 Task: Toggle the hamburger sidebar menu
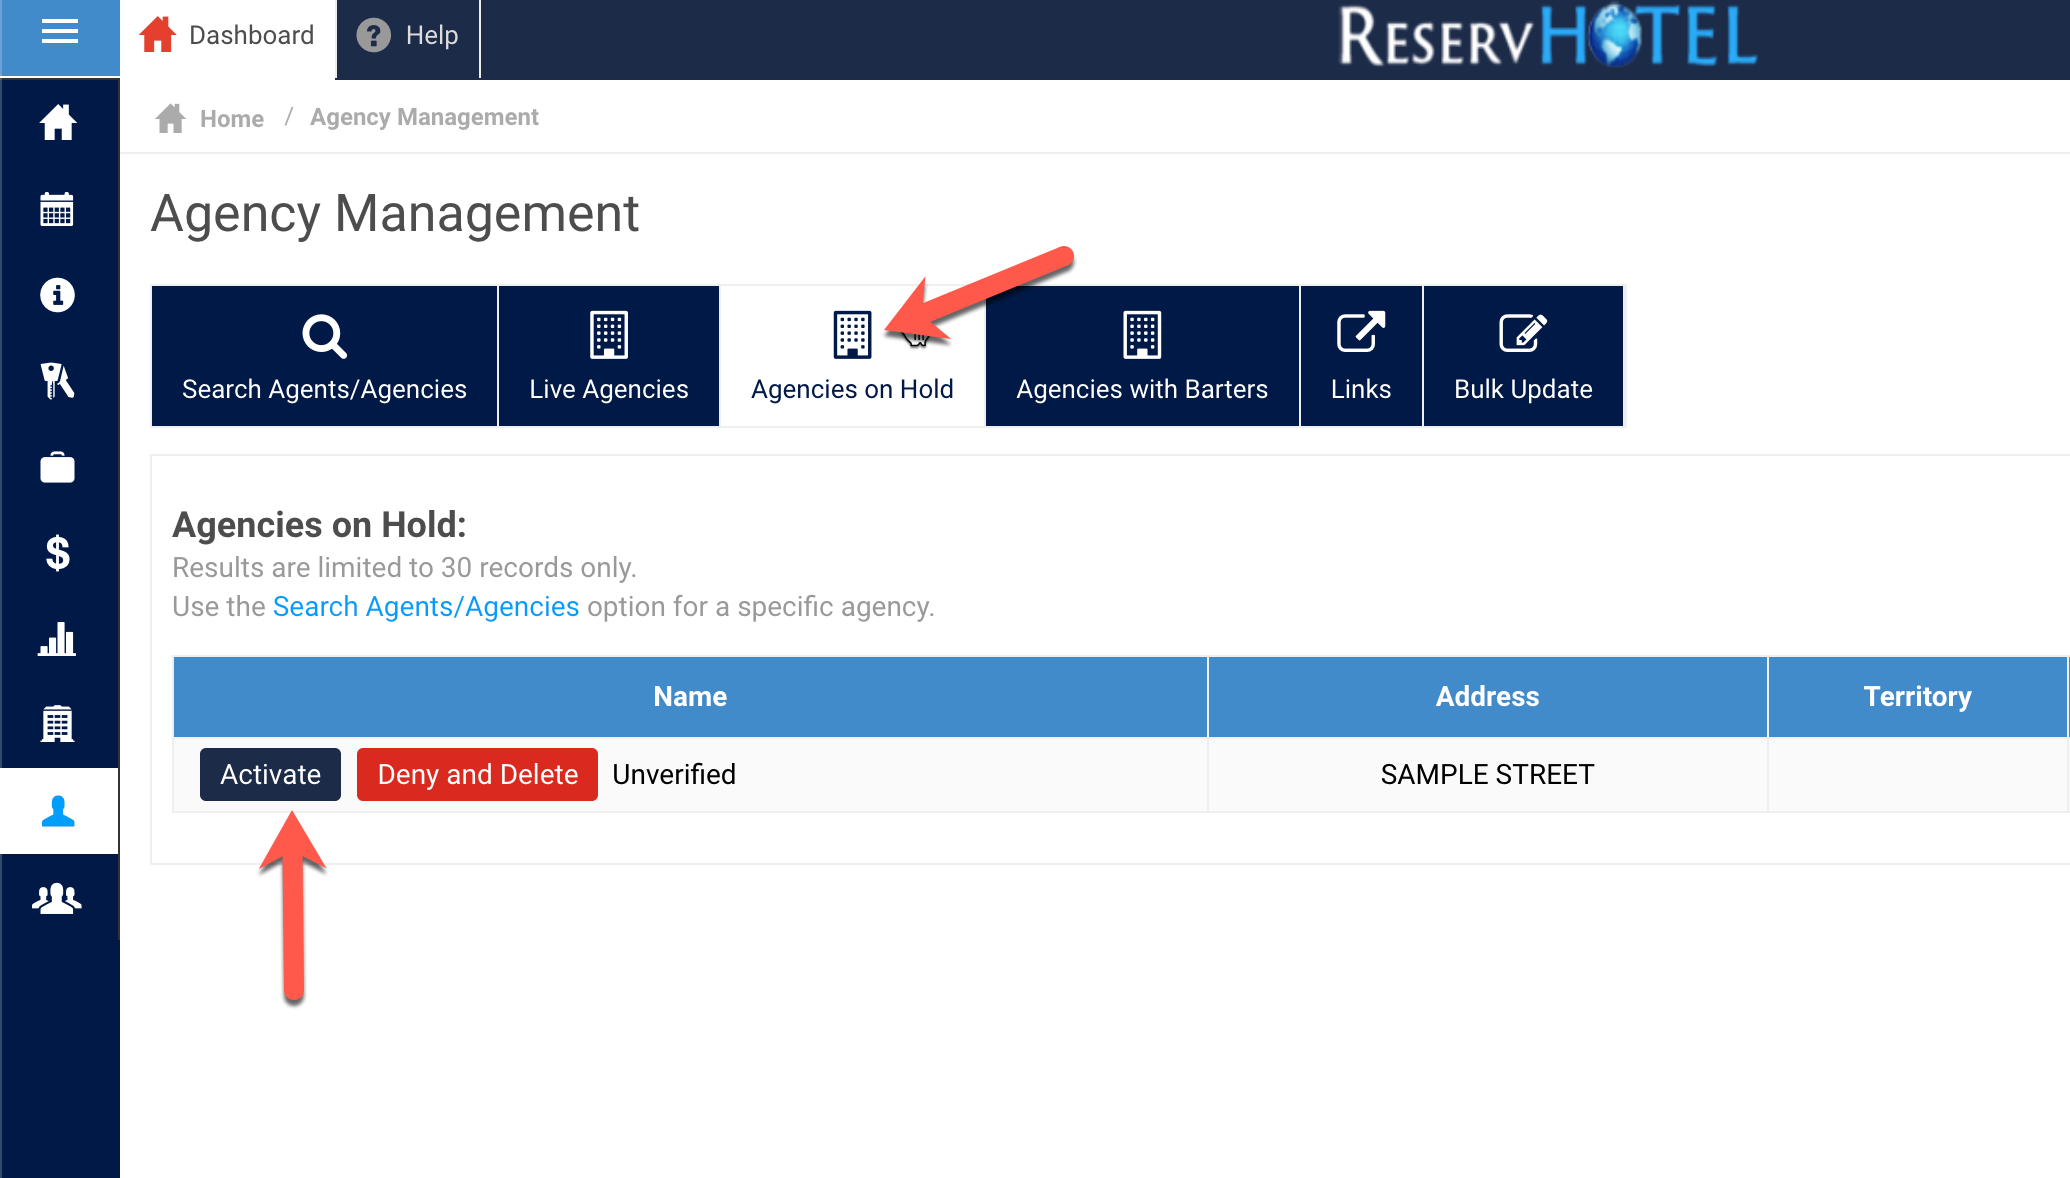(59, 33)
